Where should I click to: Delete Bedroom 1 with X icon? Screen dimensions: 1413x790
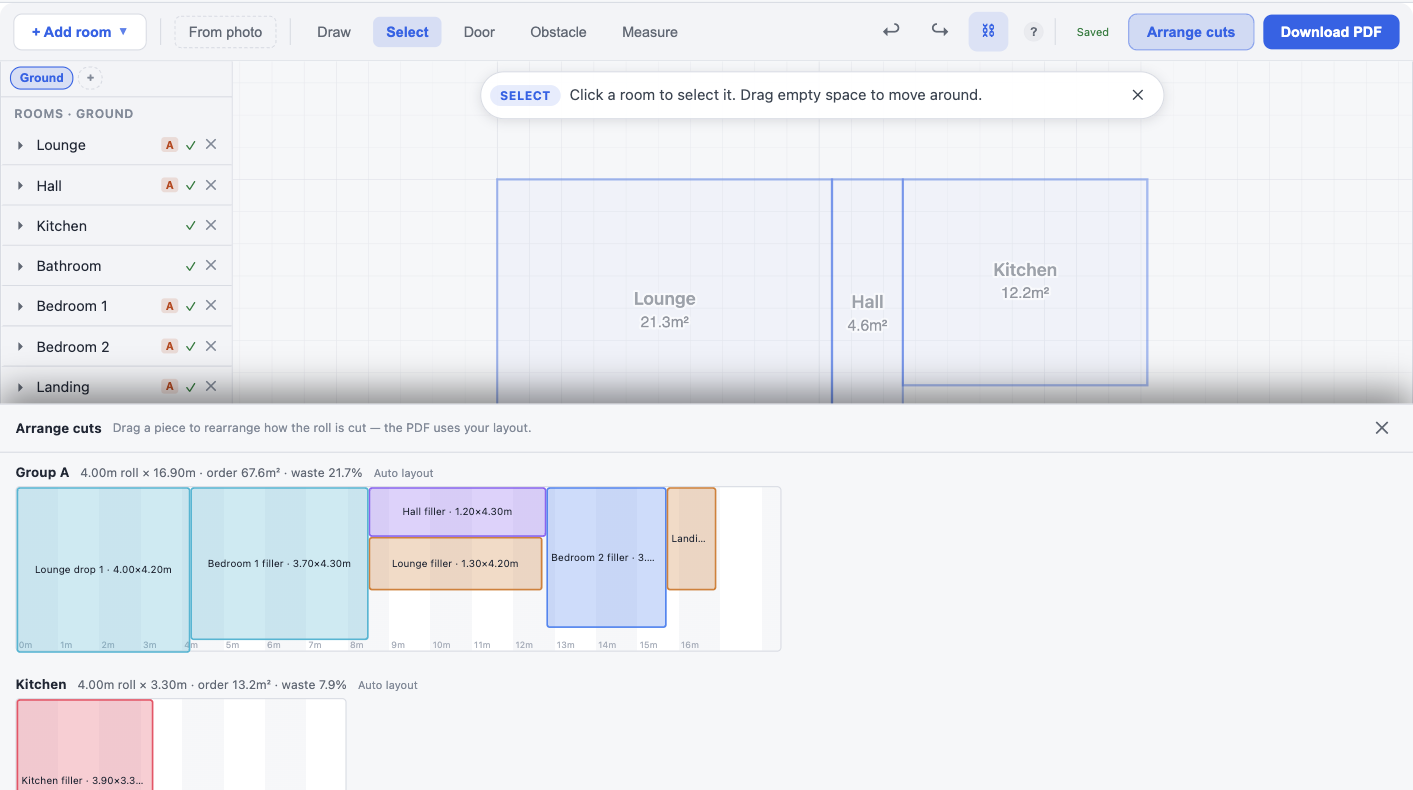[x=211, y=305]
